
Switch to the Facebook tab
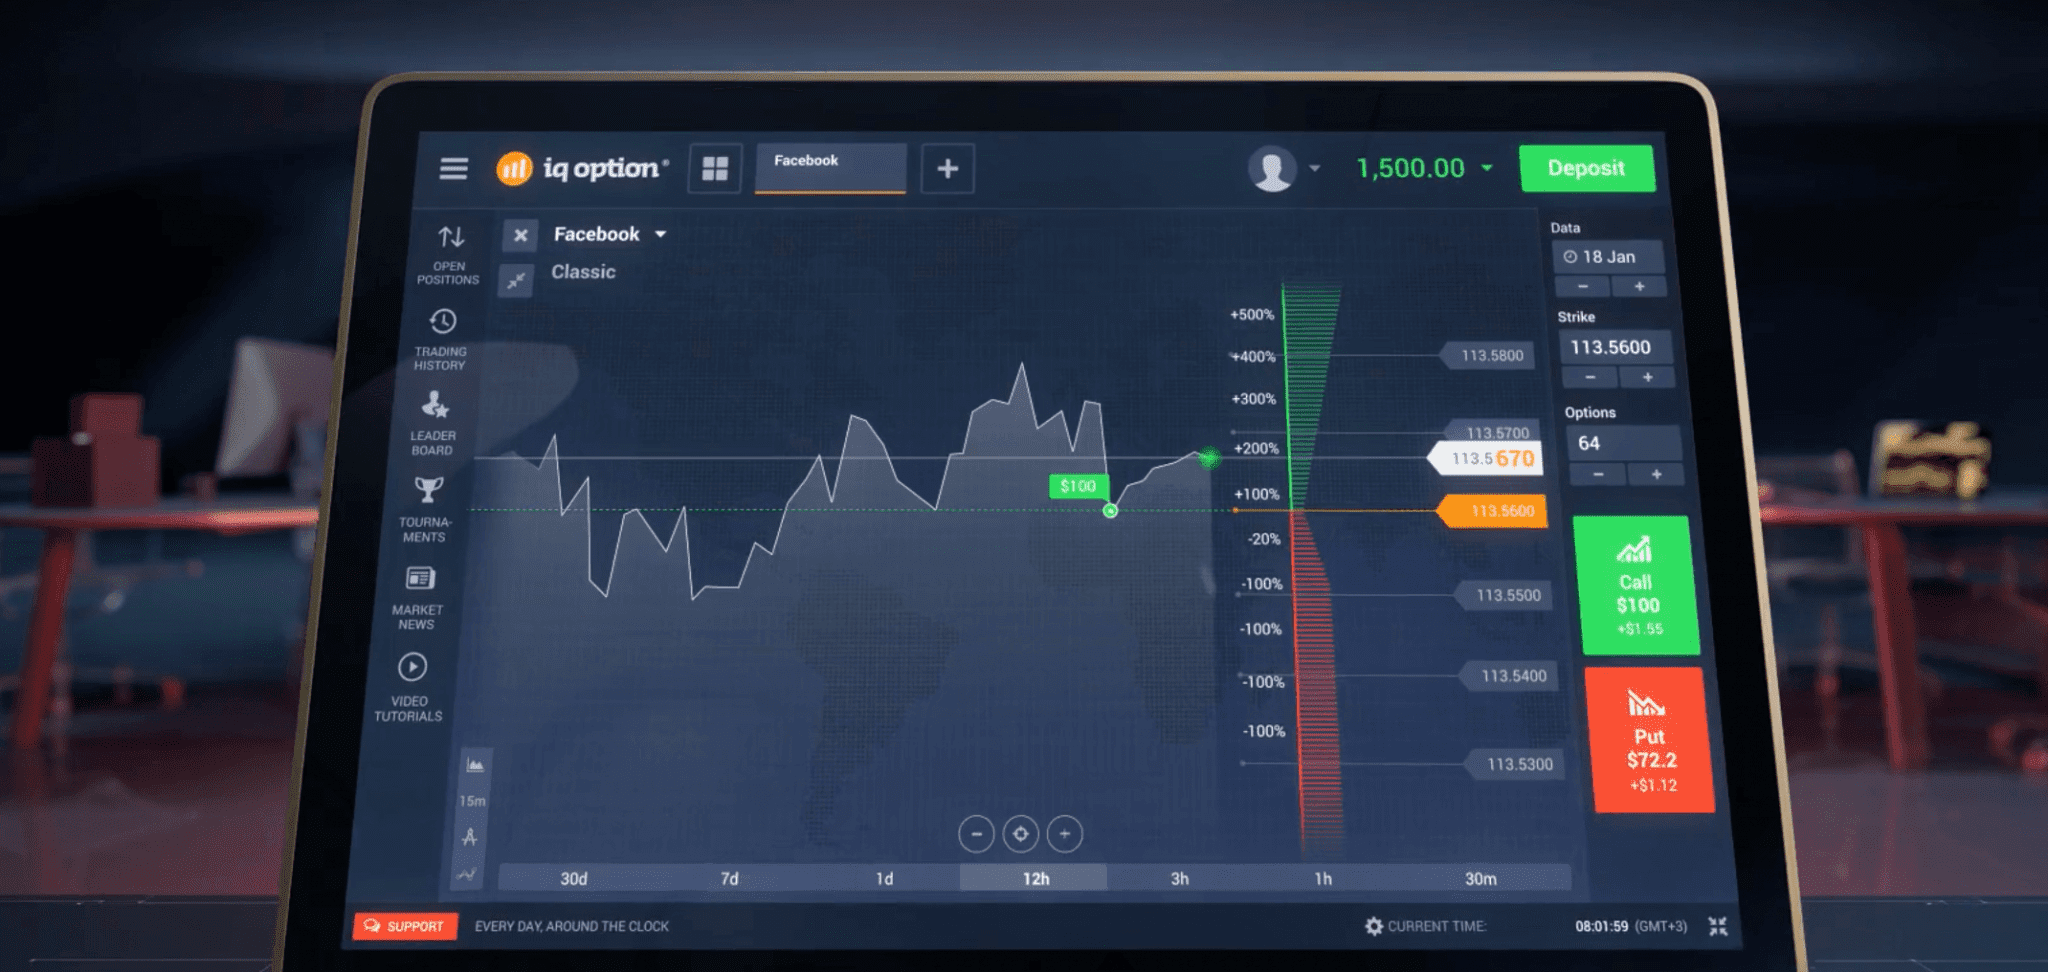point(830,167)
